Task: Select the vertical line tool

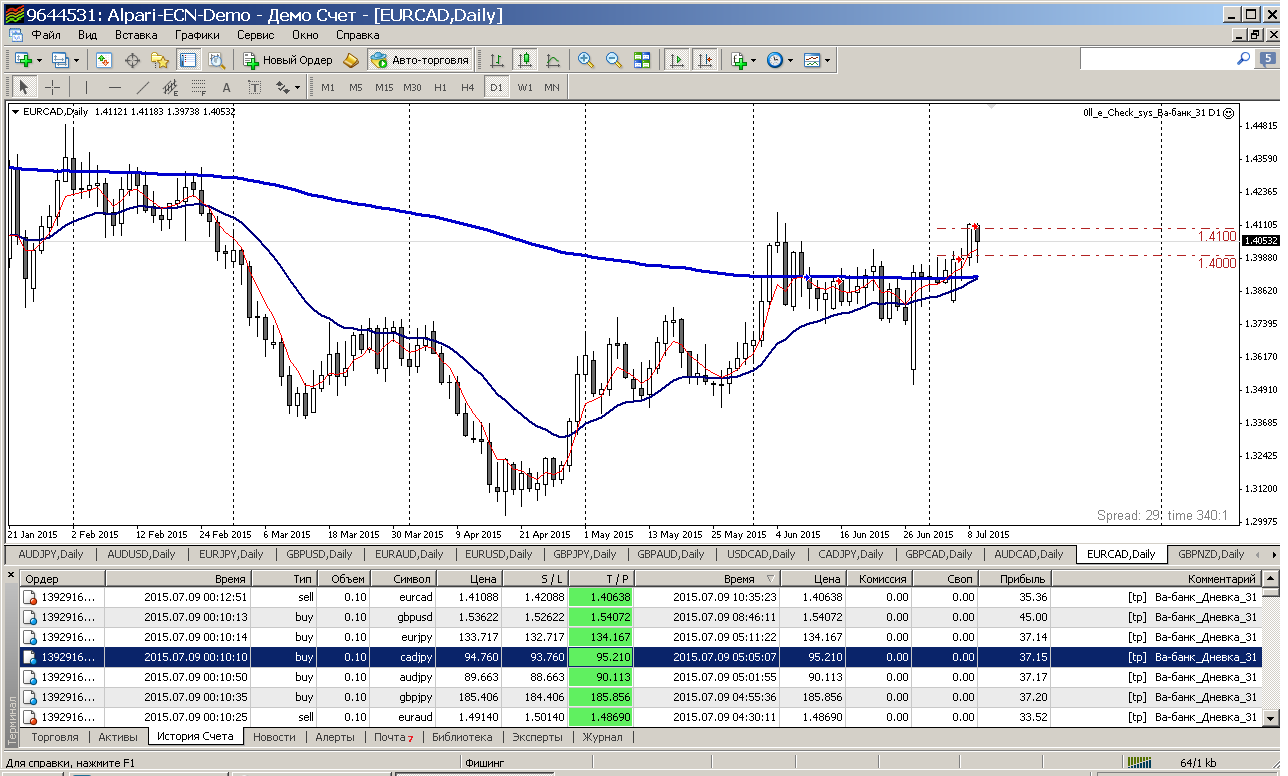Action: tap(86, 87)
